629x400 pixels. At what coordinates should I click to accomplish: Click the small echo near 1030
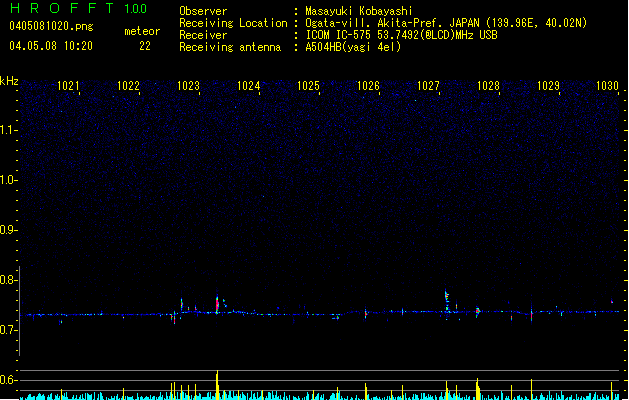coord(612,301)
